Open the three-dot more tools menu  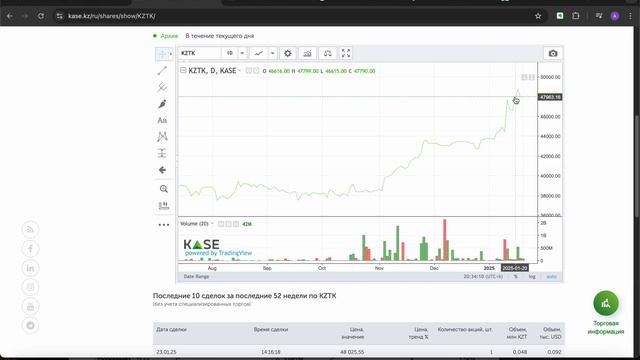click(x=164, y=225)
